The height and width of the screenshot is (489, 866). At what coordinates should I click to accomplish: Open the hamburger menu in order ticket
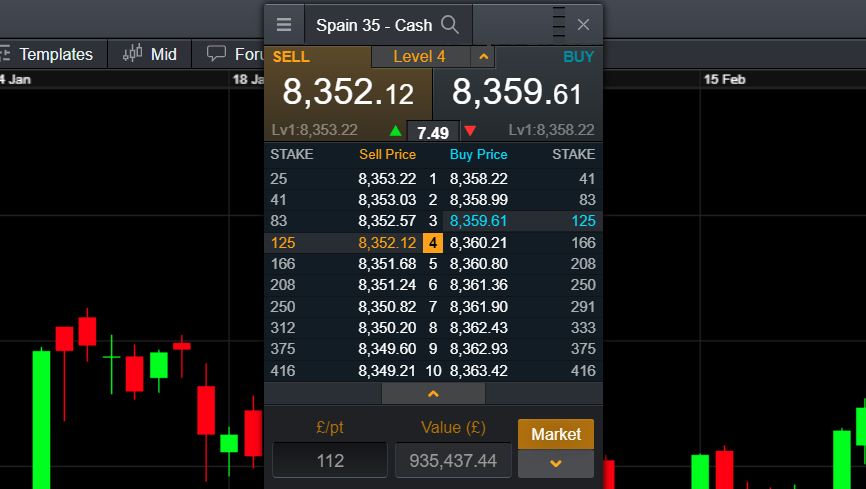(284, 25)
